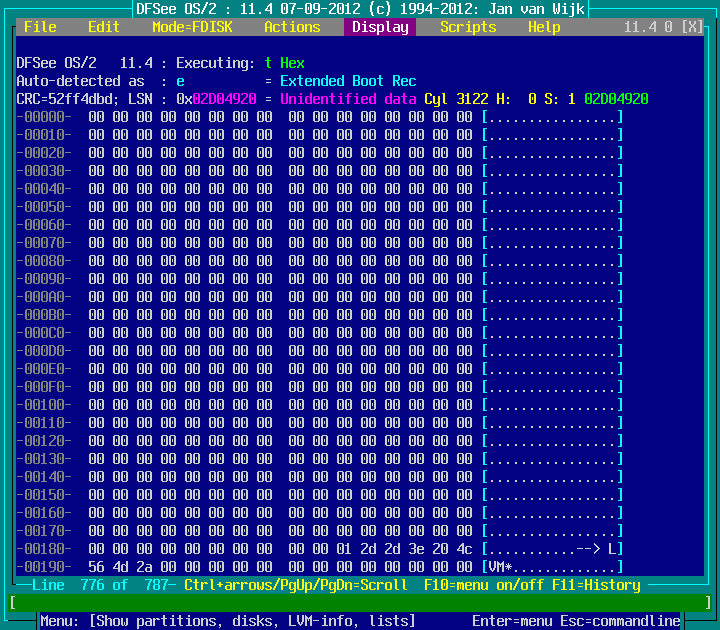Click the F11=History hint
Screen dimensions: 720x630
pos(596,585)
